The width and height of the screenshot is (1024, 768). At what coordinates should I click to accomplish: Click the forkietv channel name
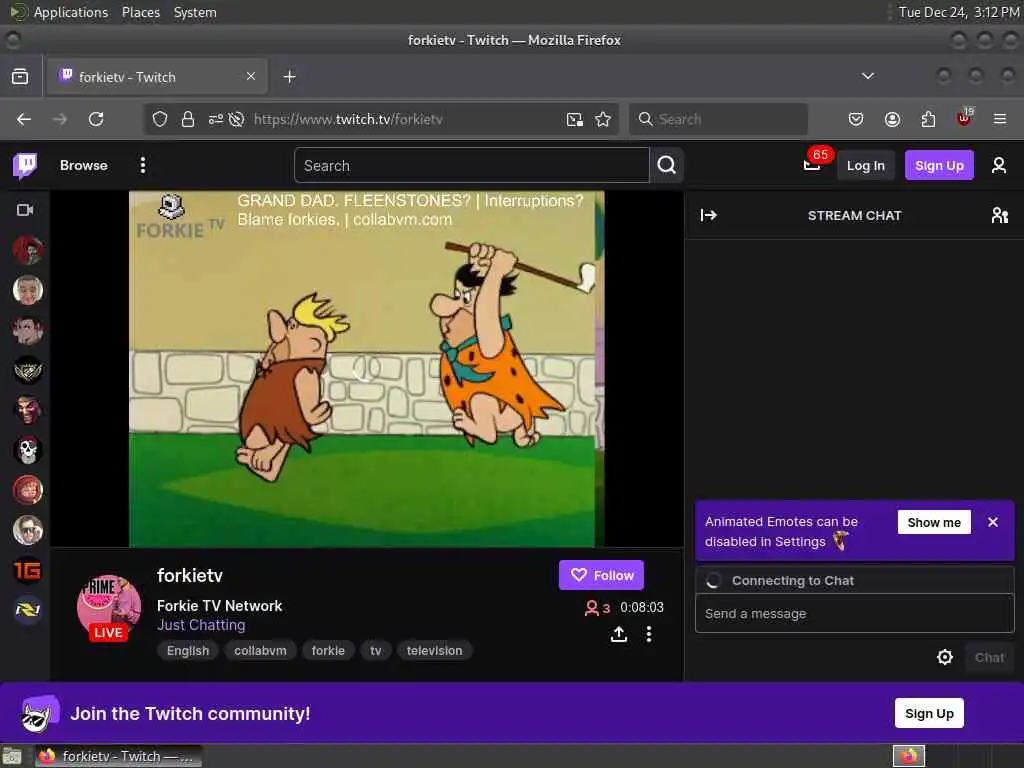[x=189, y=575]
